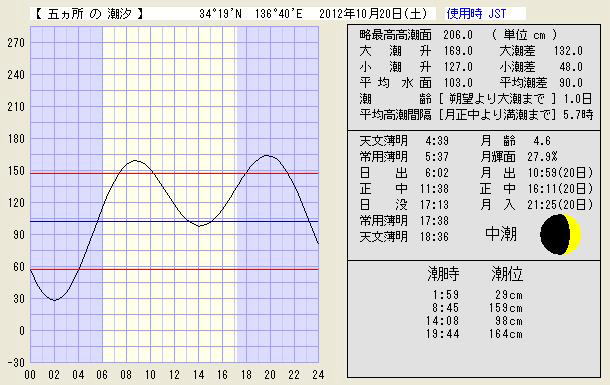Click the date 2012年10月20日(土)
This screenshot has height=385, width=610.
click(373, 14)
